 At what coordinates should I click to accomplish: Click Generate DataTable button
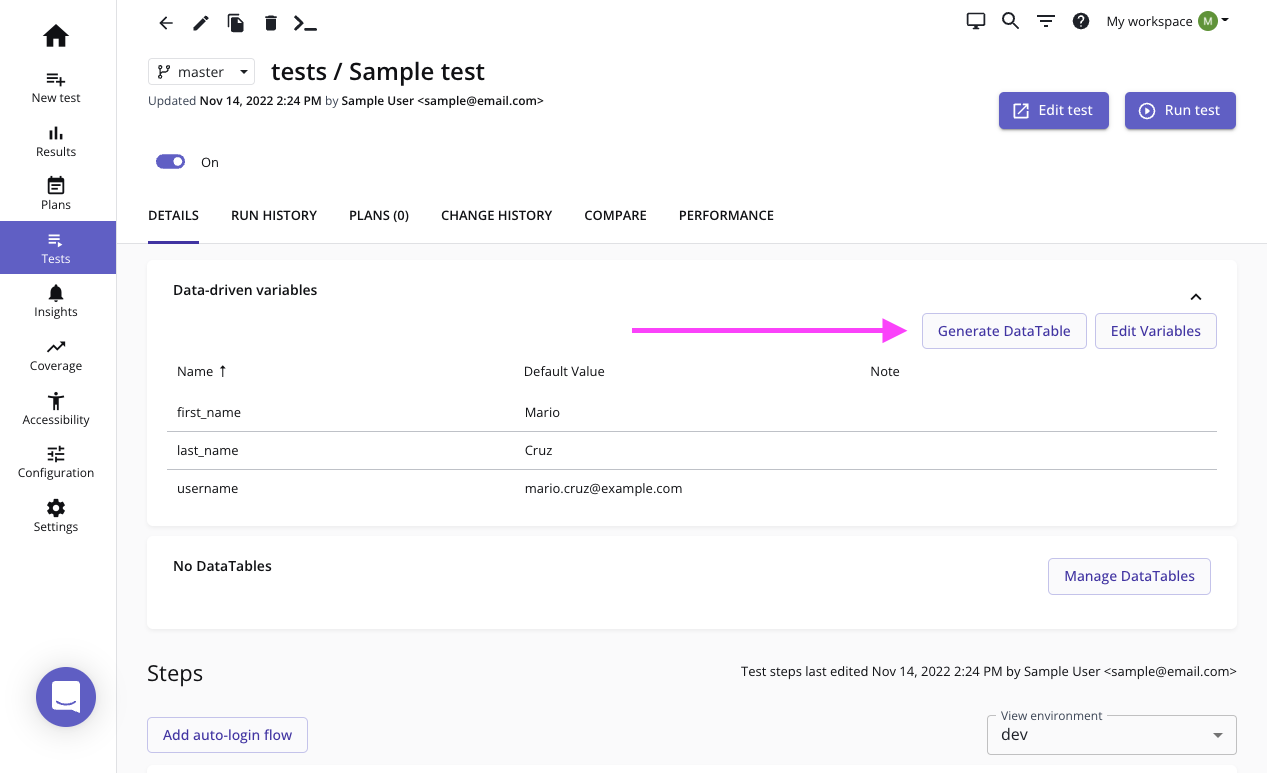1004,331
